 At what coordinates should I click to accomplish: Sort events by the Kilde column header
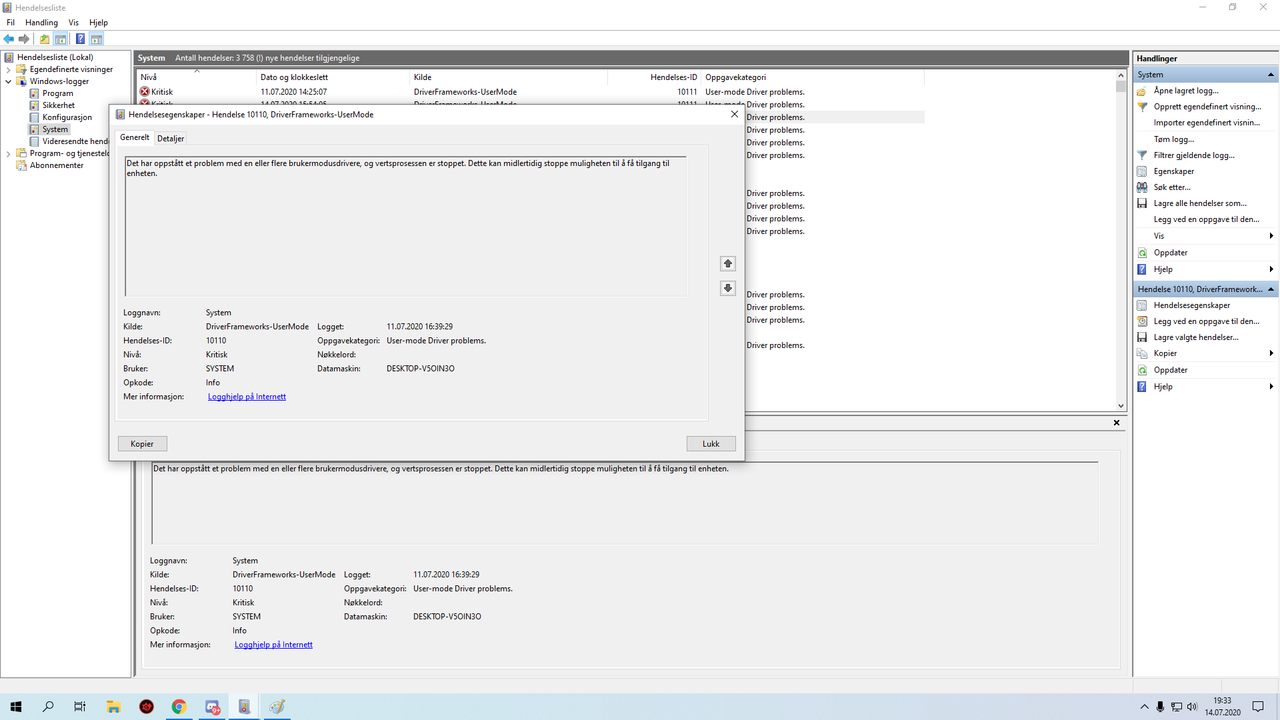[x=508, y=77]
